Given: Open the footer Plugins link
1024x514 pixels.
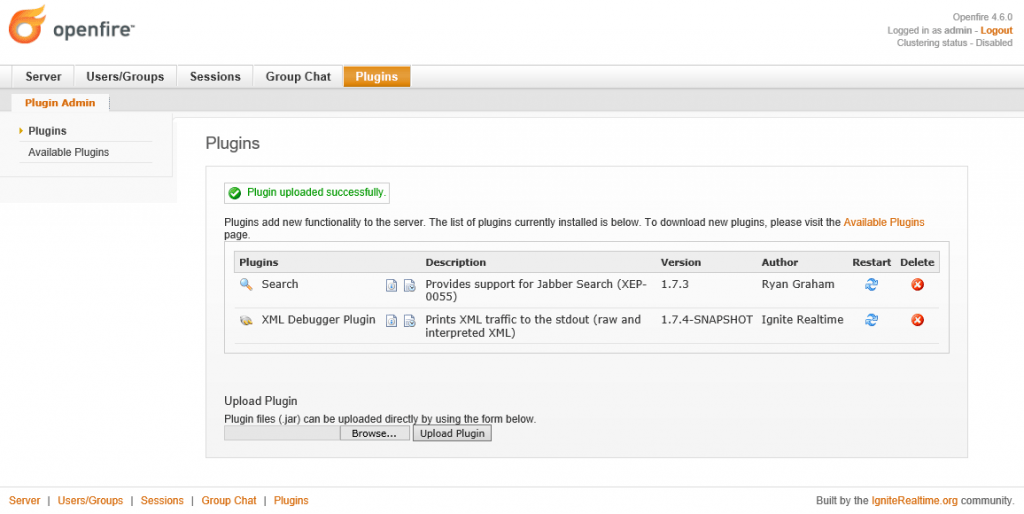Looking at the screenshot, I should [x=291, y=500].
